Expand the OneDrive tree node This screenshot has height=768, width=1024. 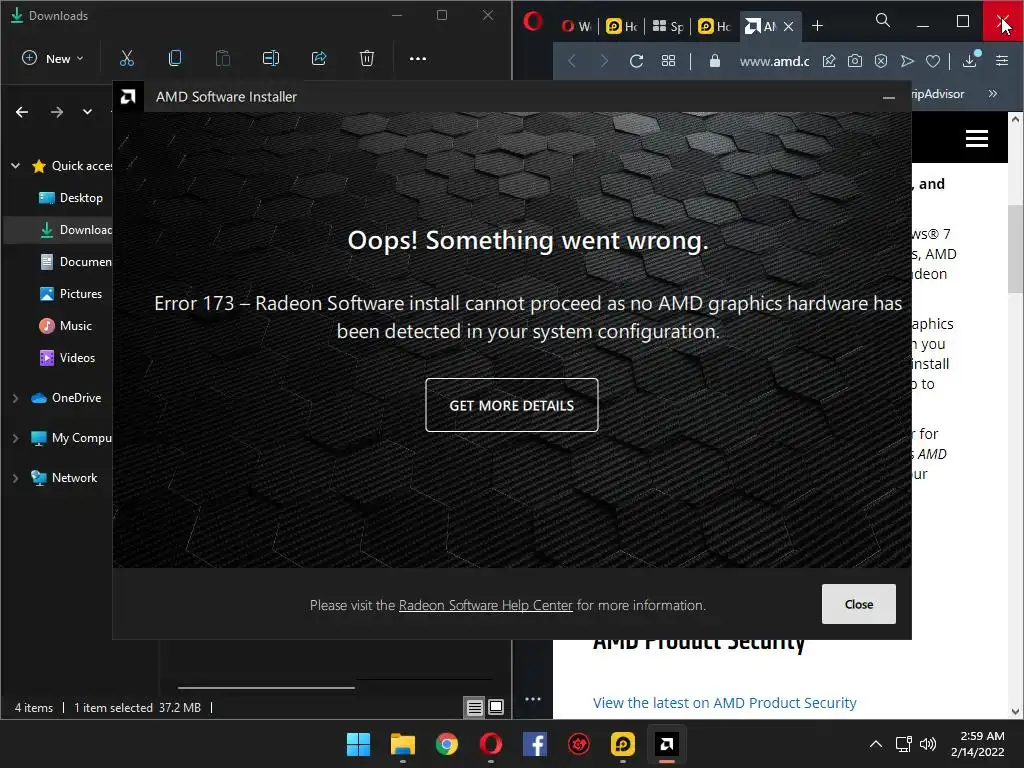pos(16,398)
